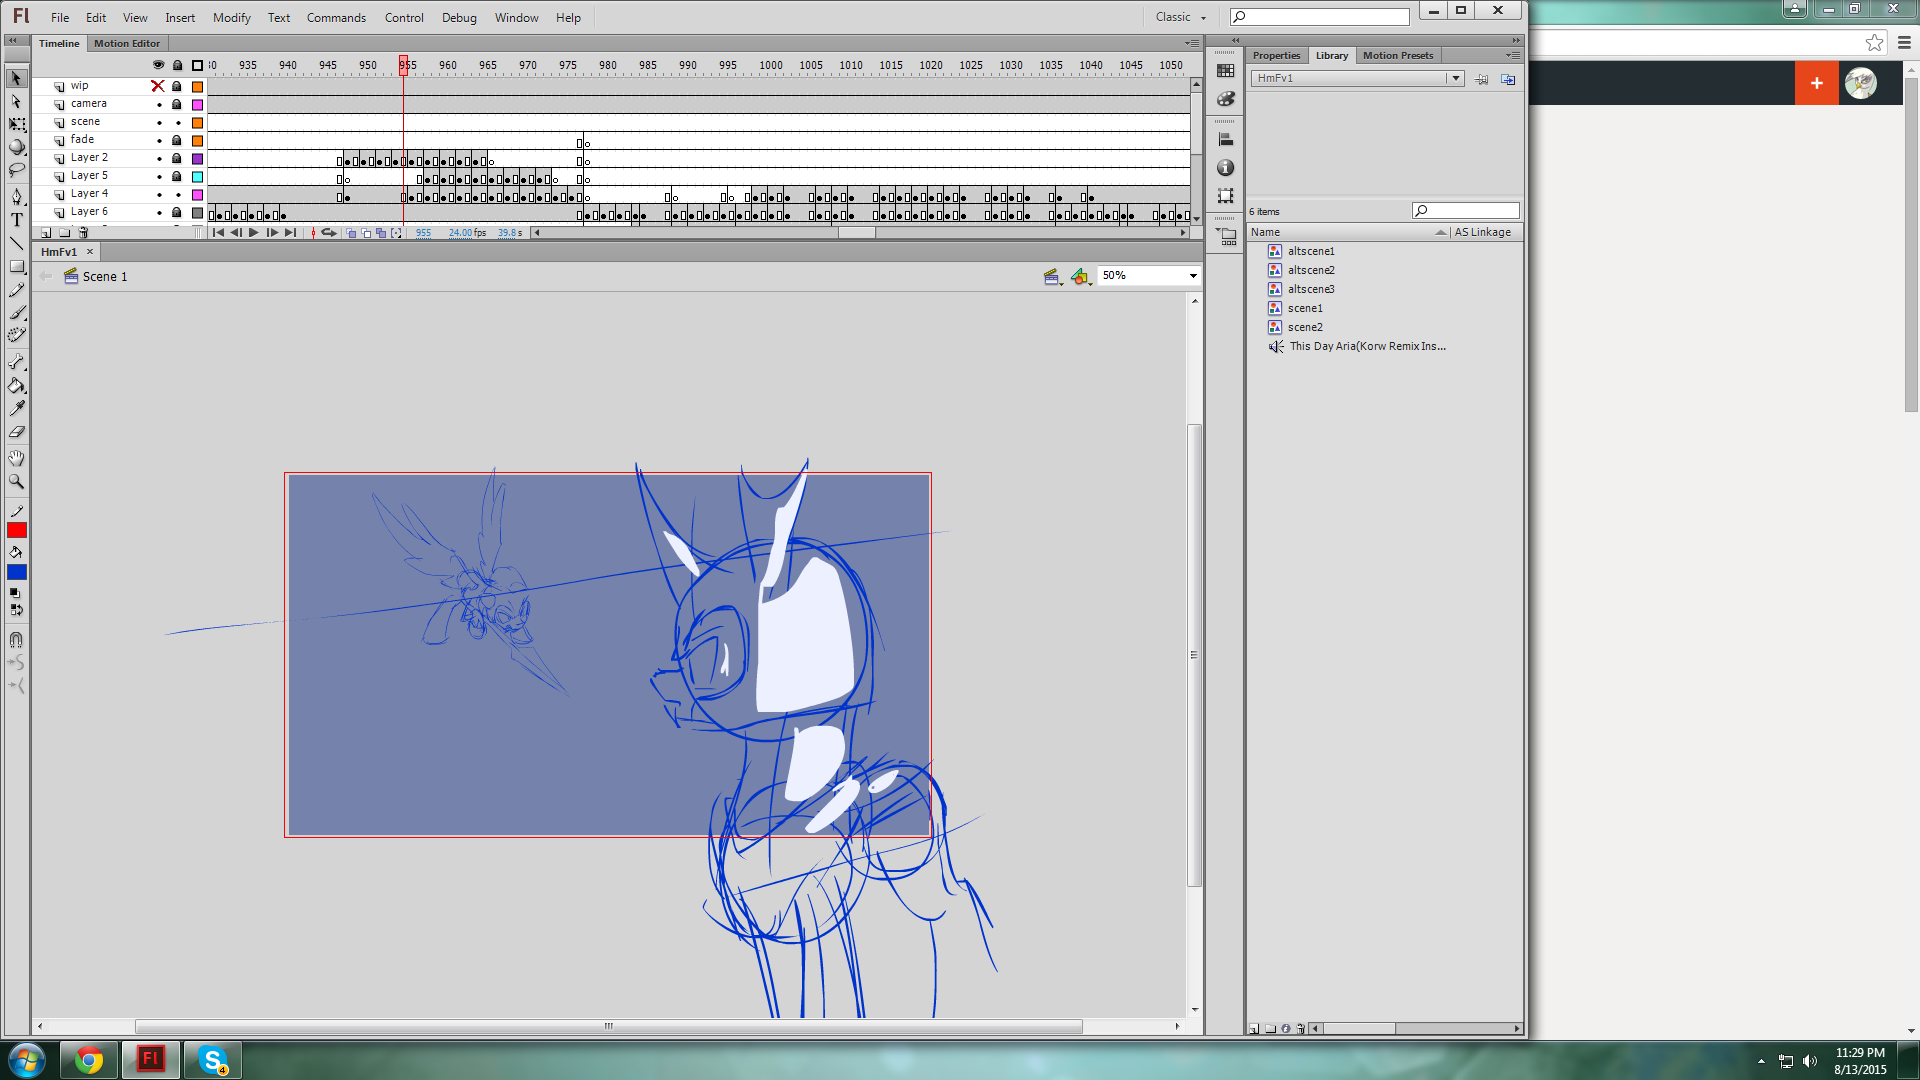Toggle outline view for Layer 5
The width and height of the screenshot is (1920, 1080).
click(x=197, y=177)
